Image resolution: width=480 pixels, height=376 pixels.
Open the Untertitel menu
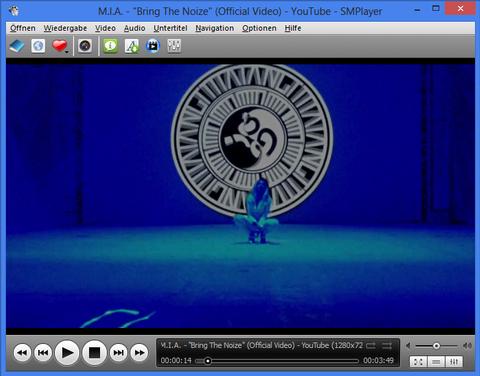(170, 28)
